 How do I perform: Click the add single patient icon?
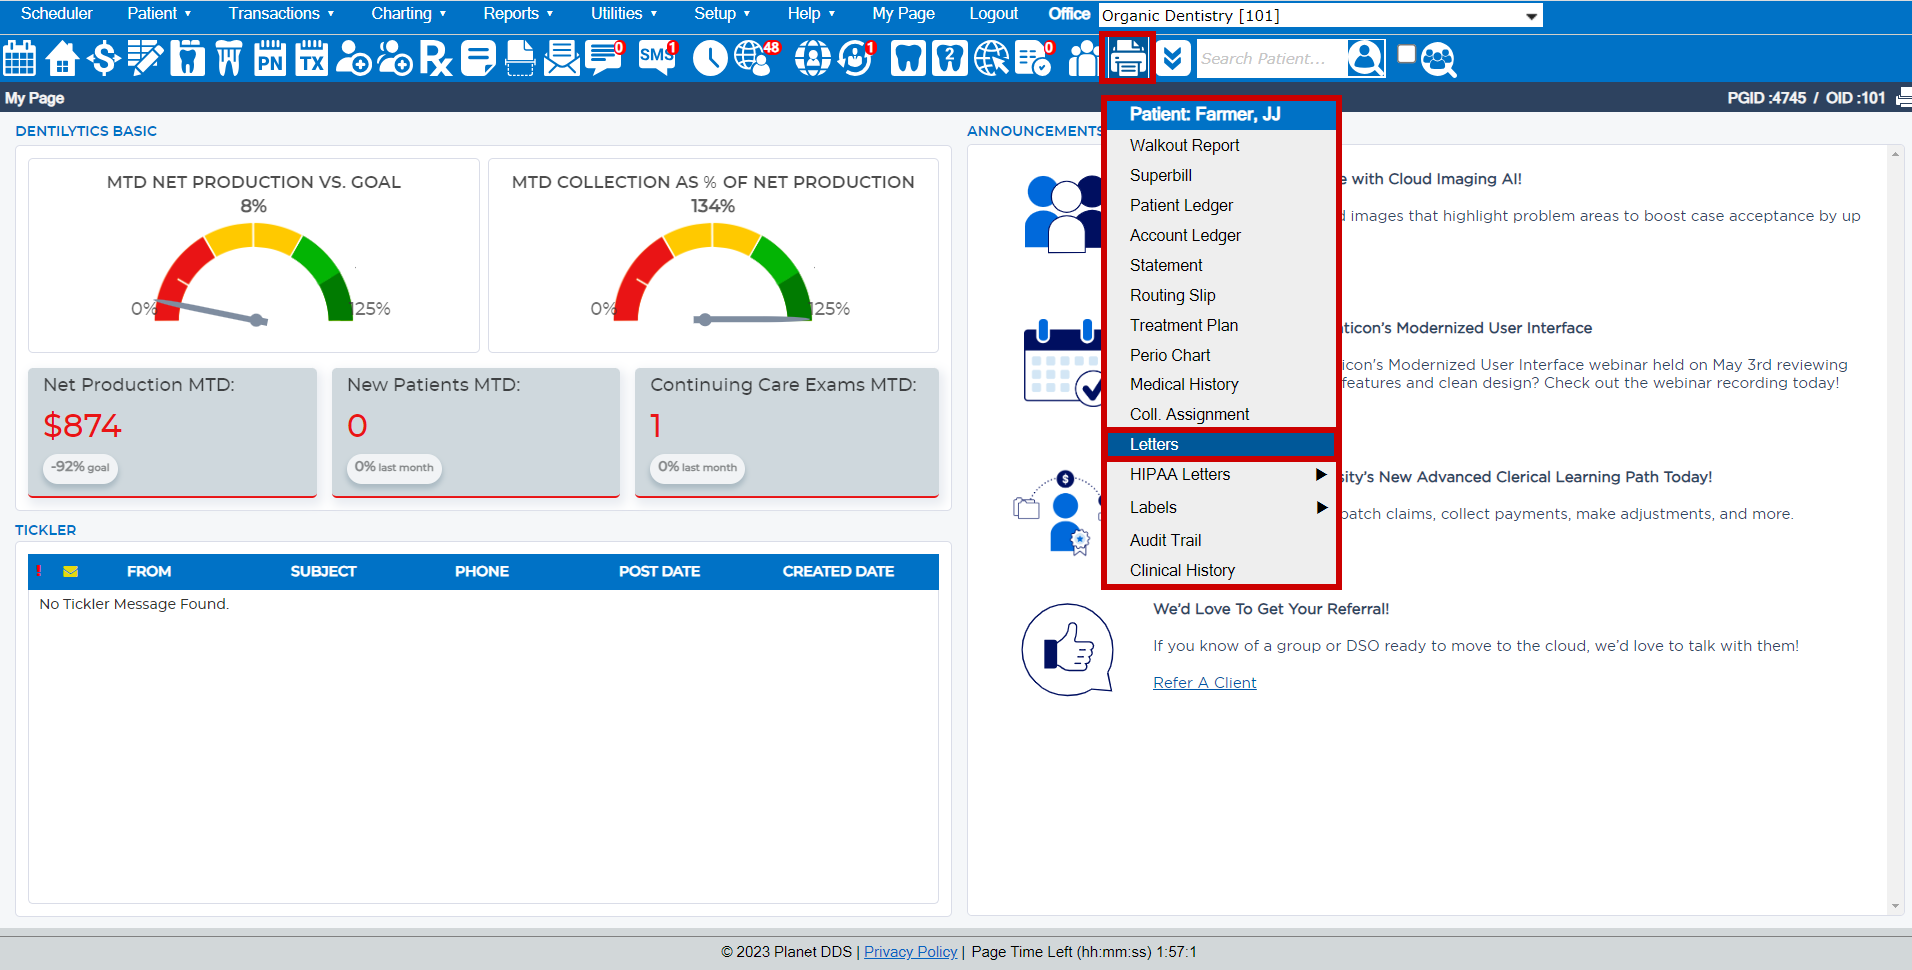(x=353, y=58)
